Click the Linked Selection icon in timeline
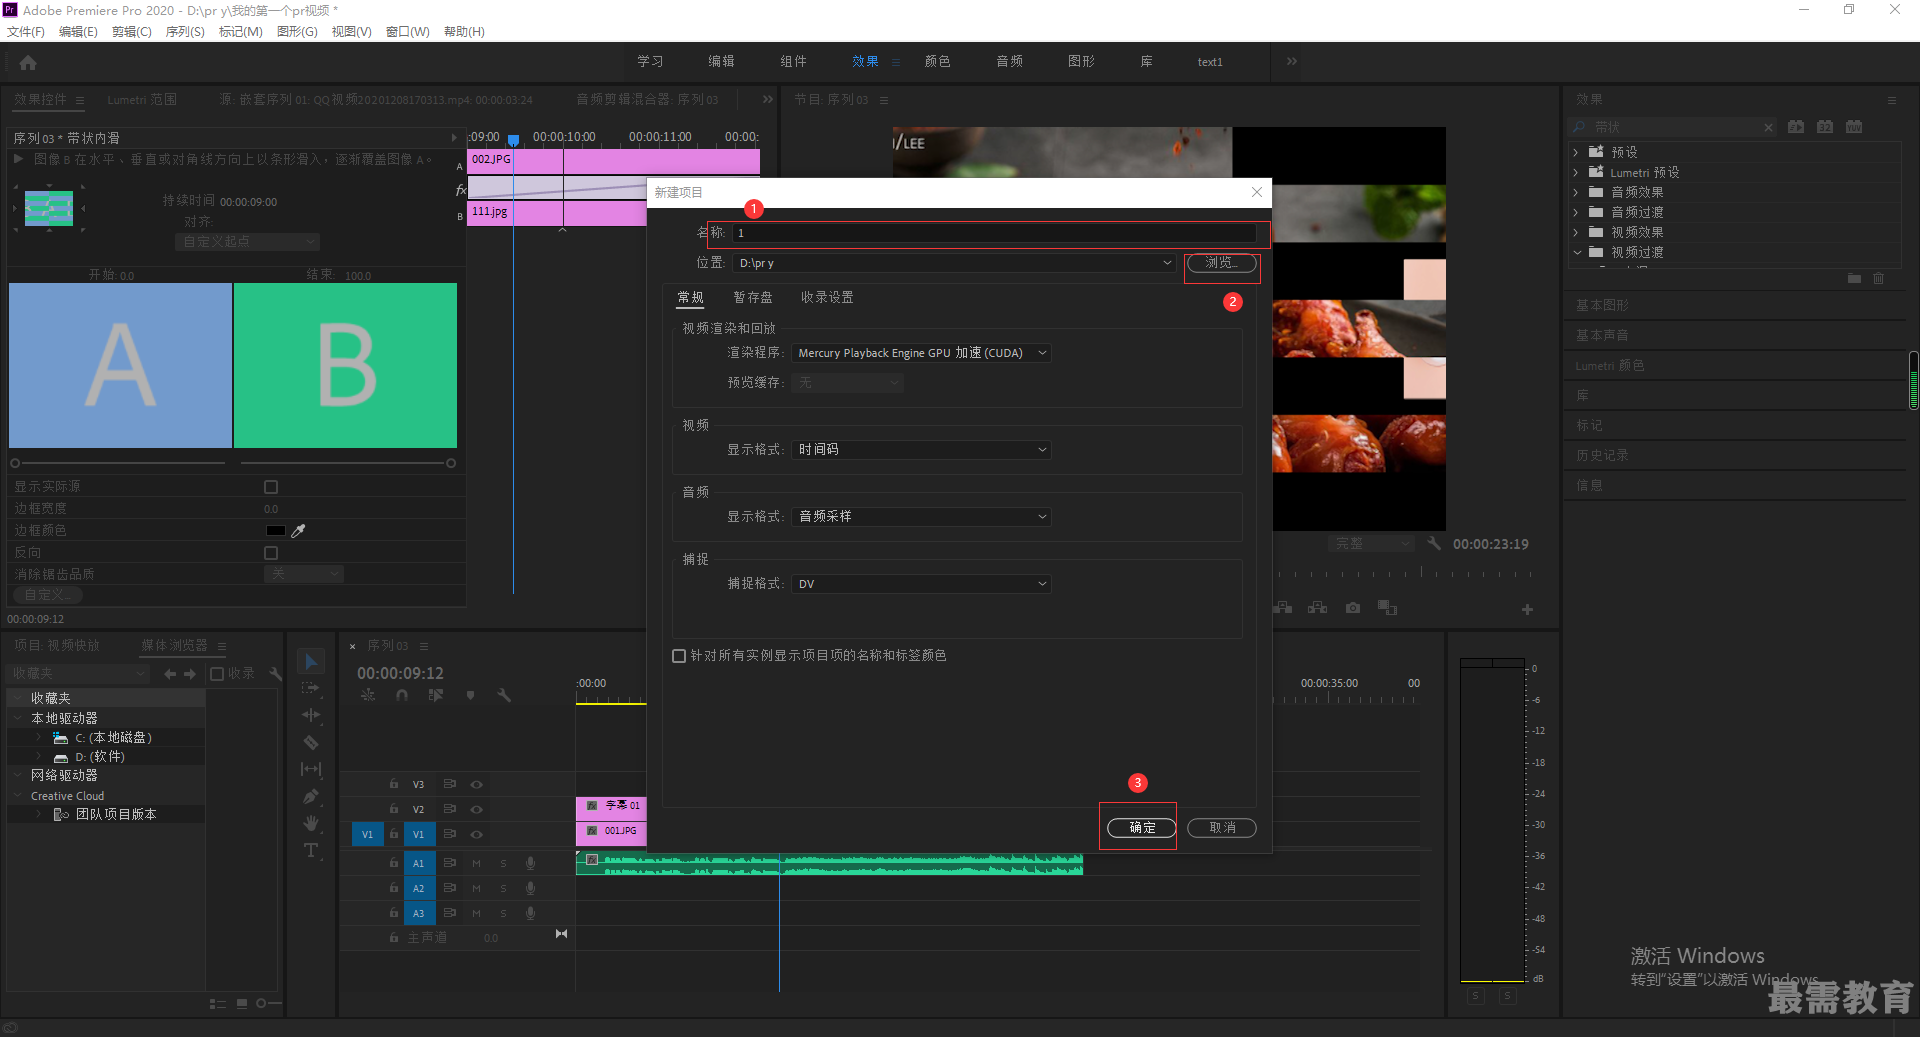This screenshot has width=1920, height=1037. coord(436,695)
